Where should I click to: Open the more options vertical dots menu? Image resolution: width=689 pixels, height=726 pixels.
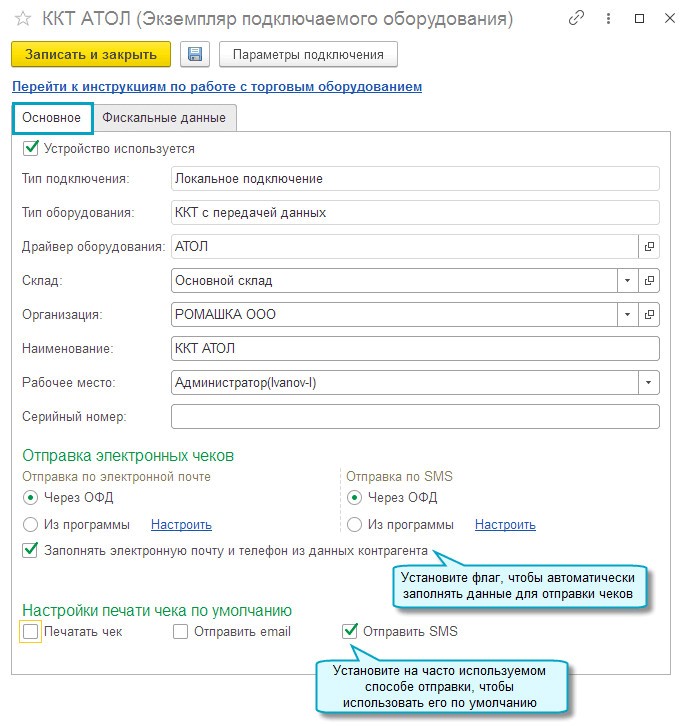pyautogui.click(x=607, y=18)
